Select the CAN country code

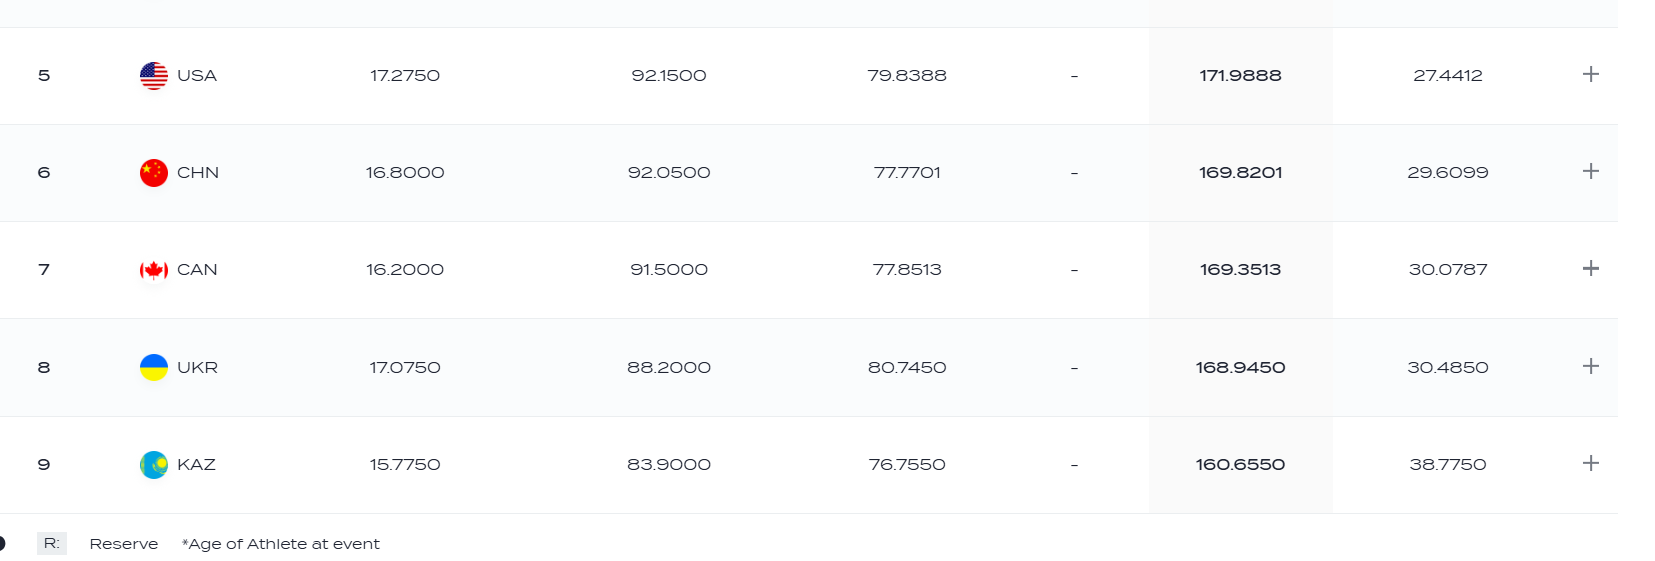[197, 270]
